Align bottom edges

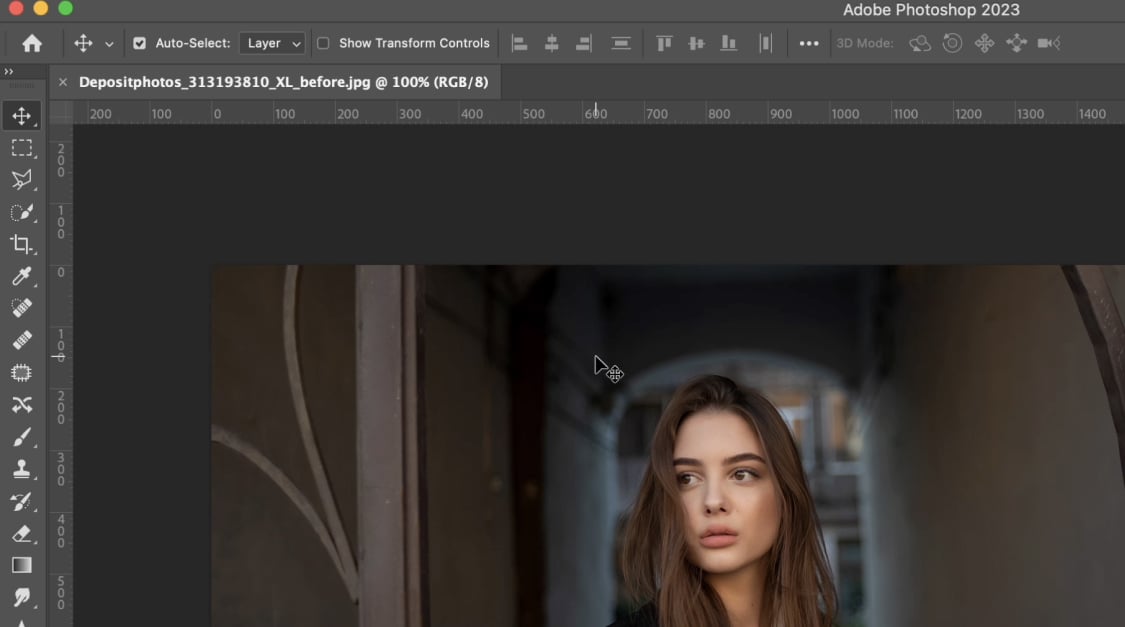(728, 43)
